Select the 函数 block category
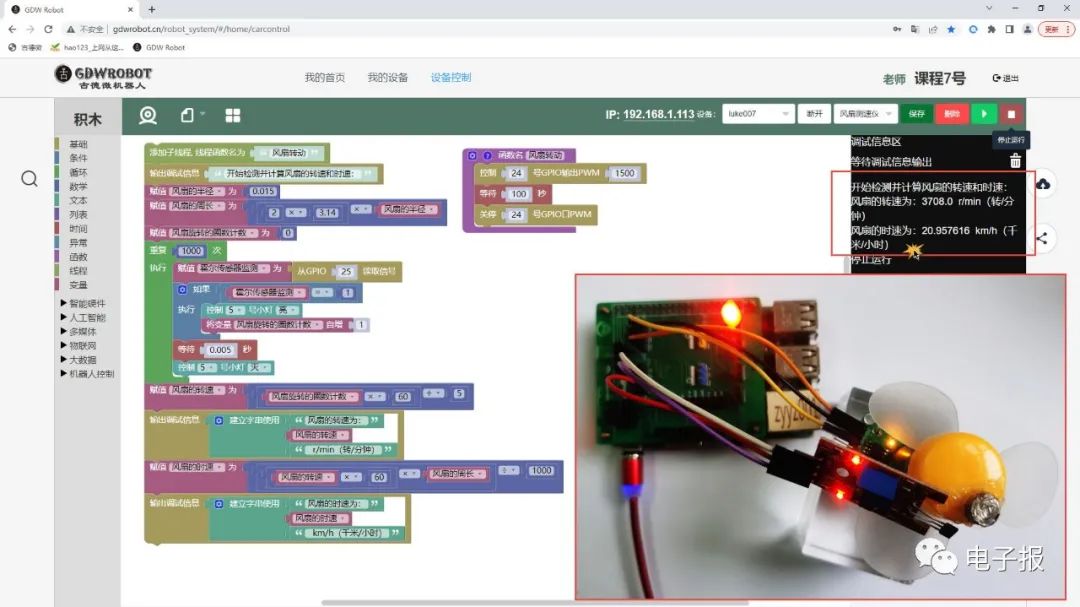This screenshot has height=607, width=1080. pos(78,256)
